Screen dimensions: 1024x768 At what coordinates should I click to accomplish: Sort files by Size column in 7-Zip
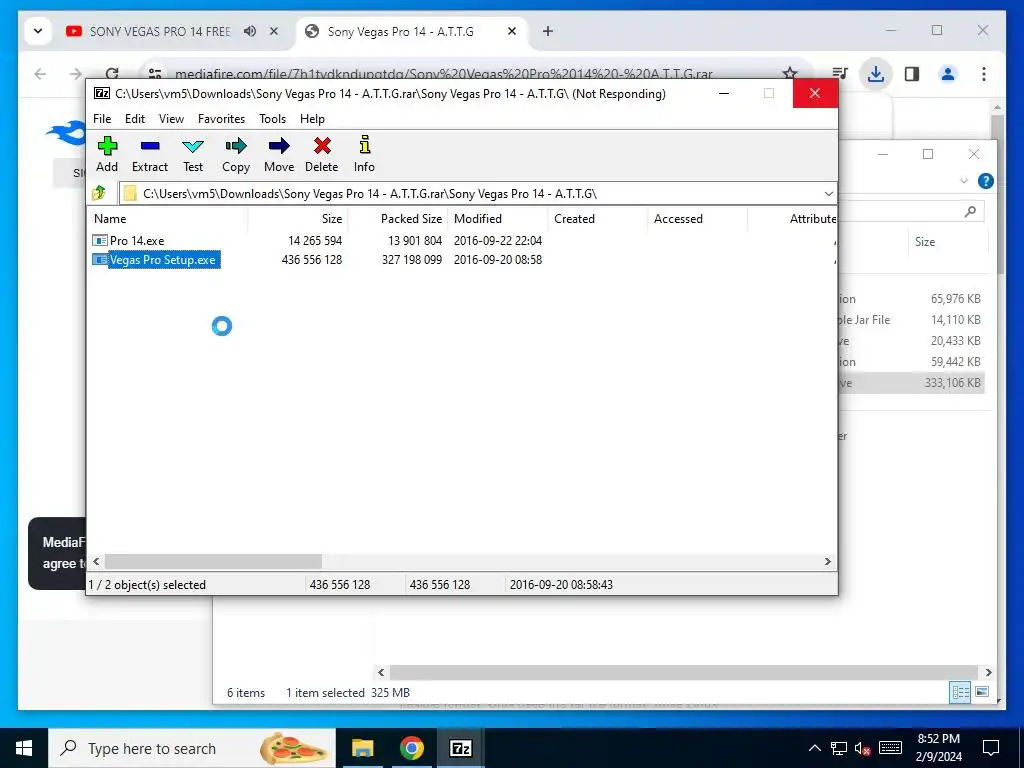point(298,219)
